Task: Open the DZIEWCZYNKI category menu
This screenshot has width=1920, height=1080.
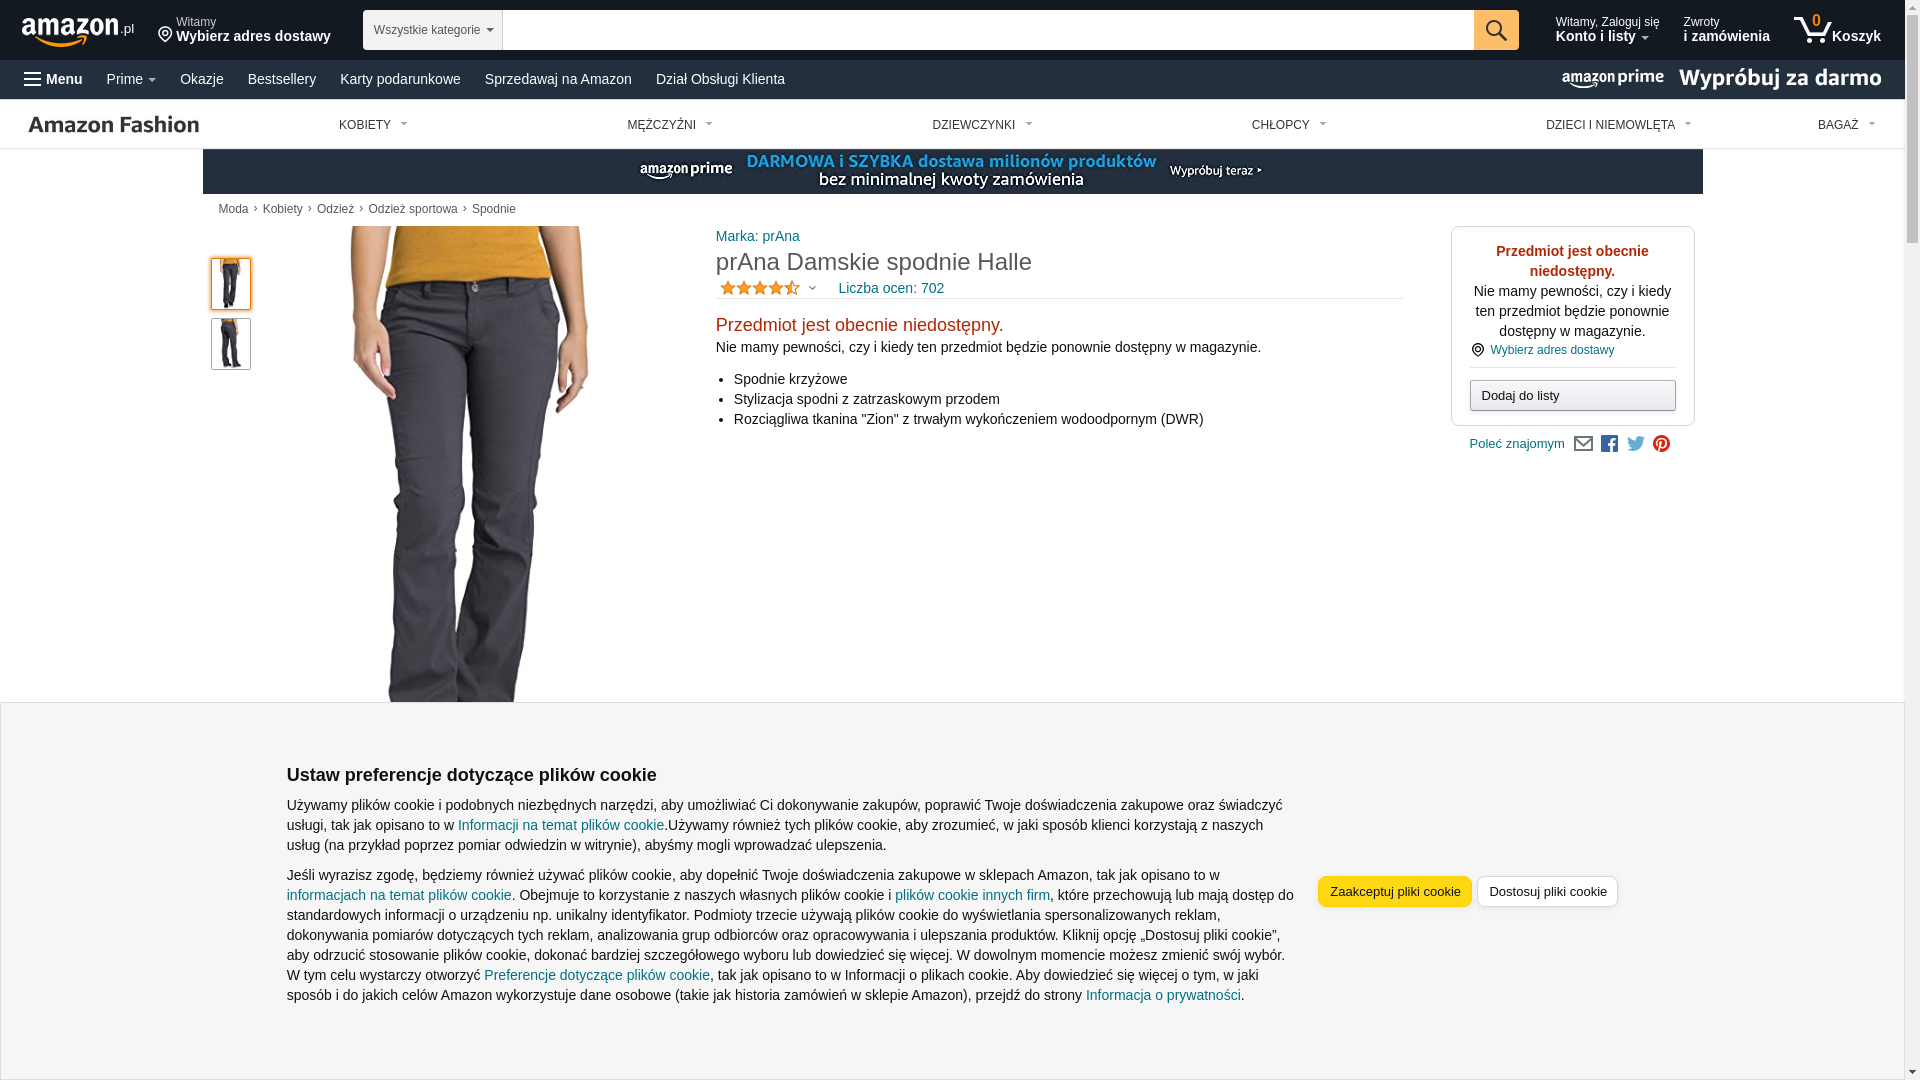Action: tap(982, 125)
